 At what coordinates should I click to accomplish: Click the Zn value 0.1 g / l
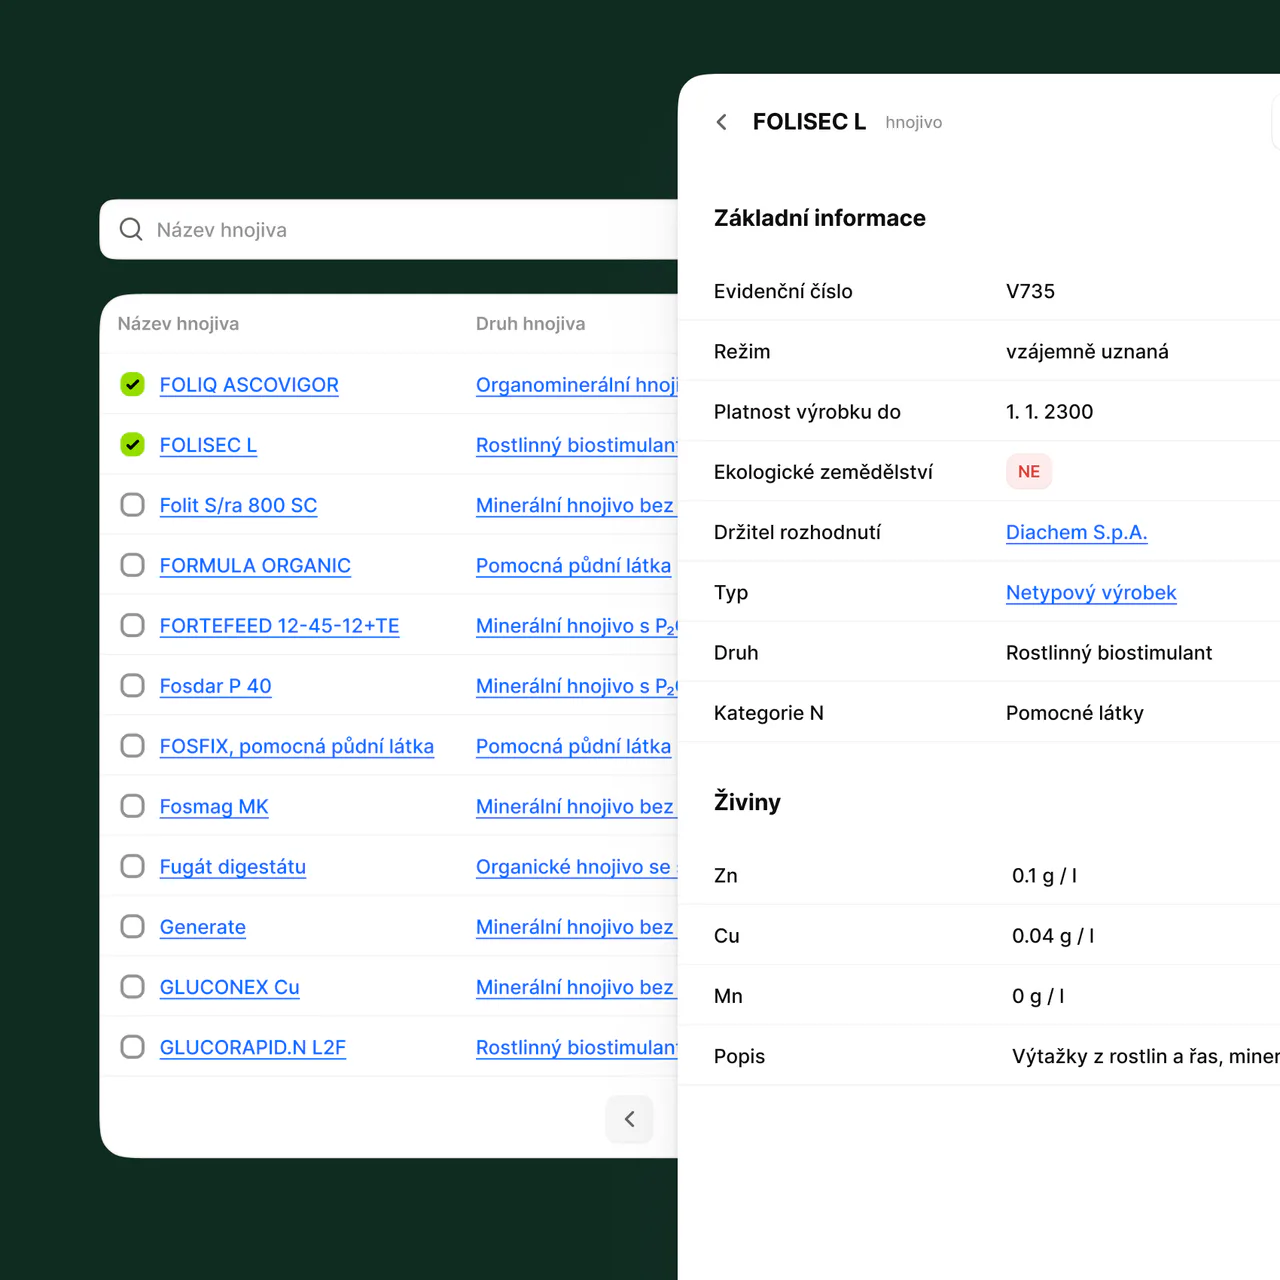1044,876
